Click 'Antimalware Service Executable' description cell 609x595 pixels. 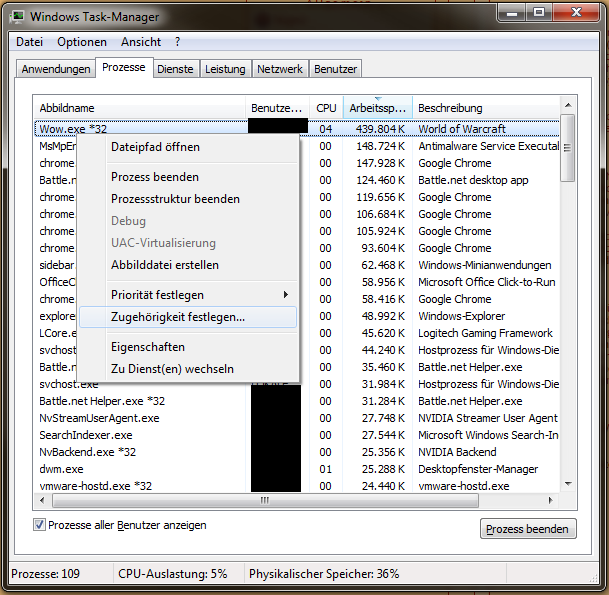tap(489, 146)
